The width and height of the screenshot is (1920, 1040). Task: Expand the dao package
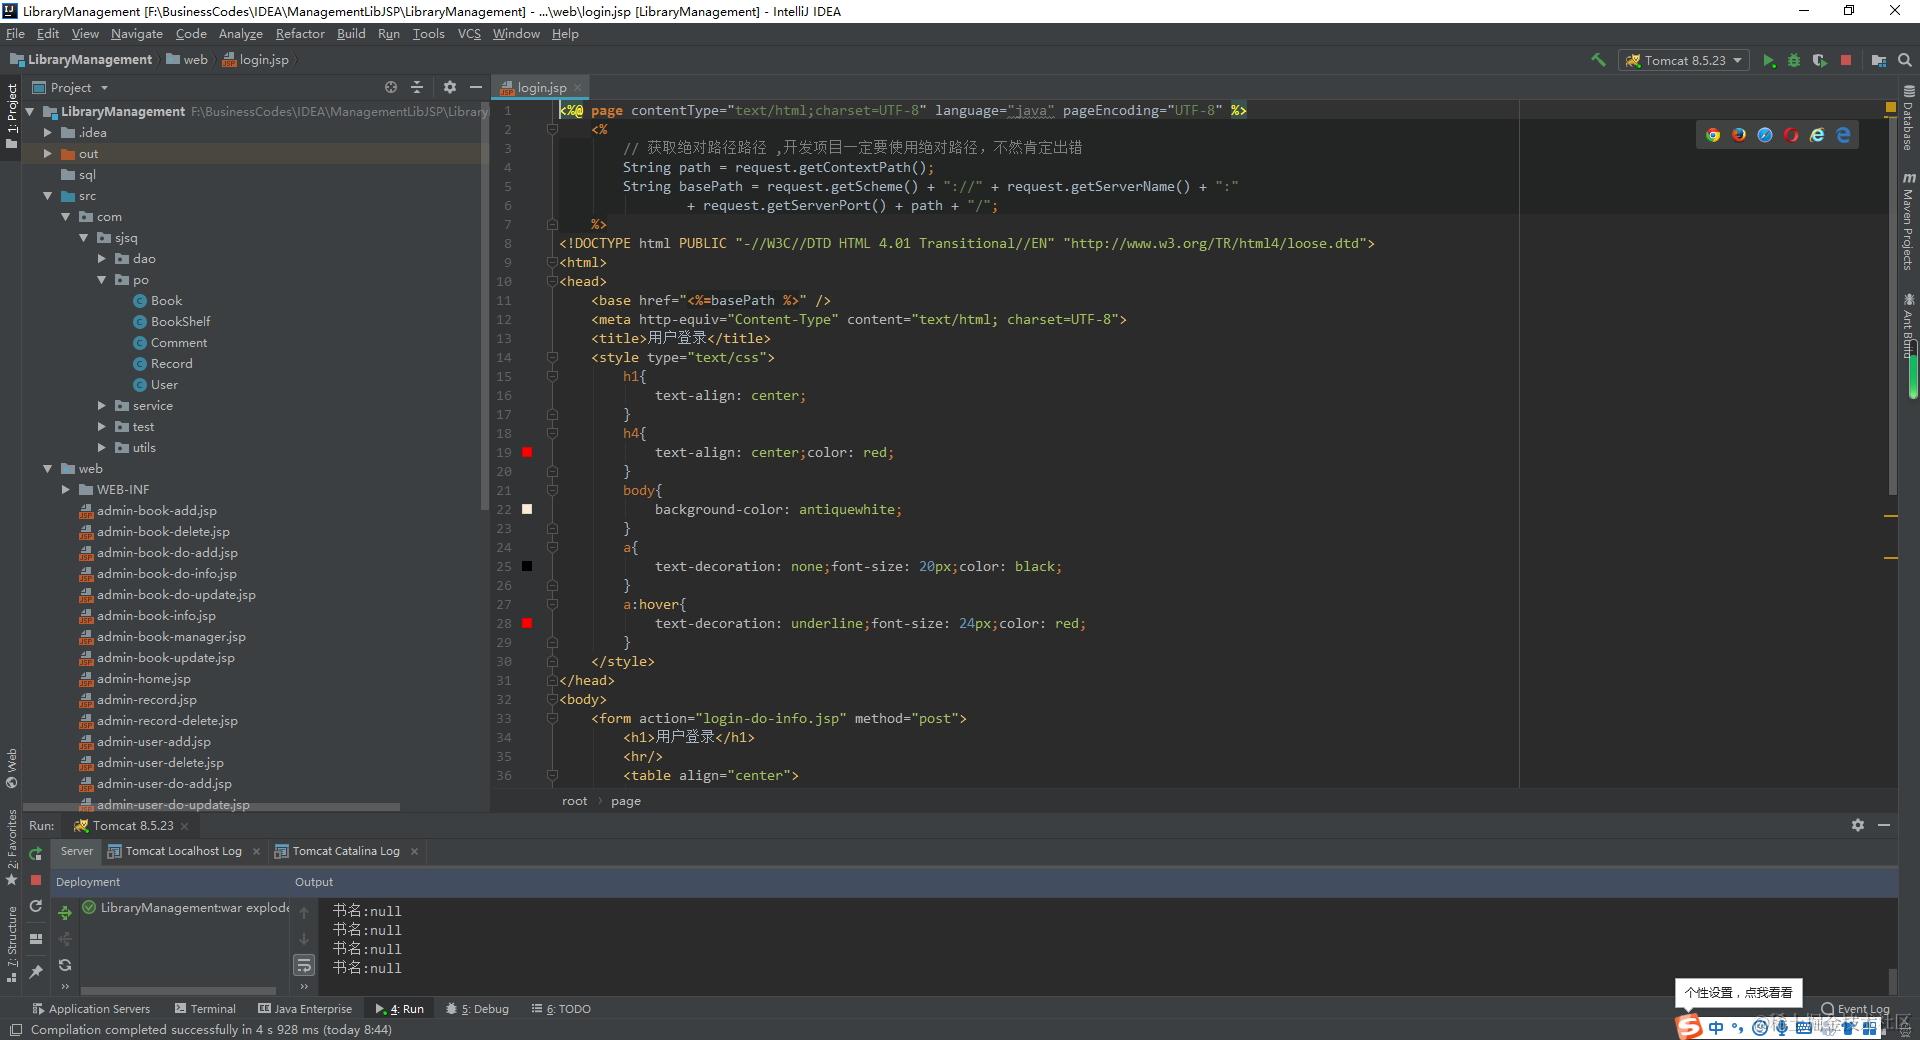click(x=102, y=259)
